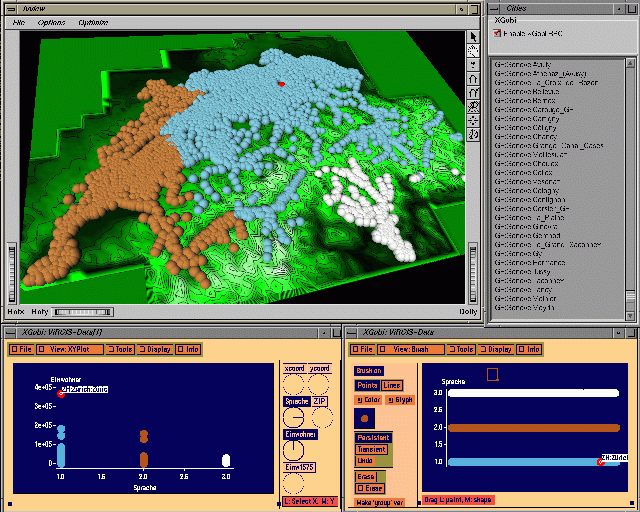This screenshot has width=640, height=512.
Task: Toggle the Transient brushing option
Action: [x=372, y=449]
